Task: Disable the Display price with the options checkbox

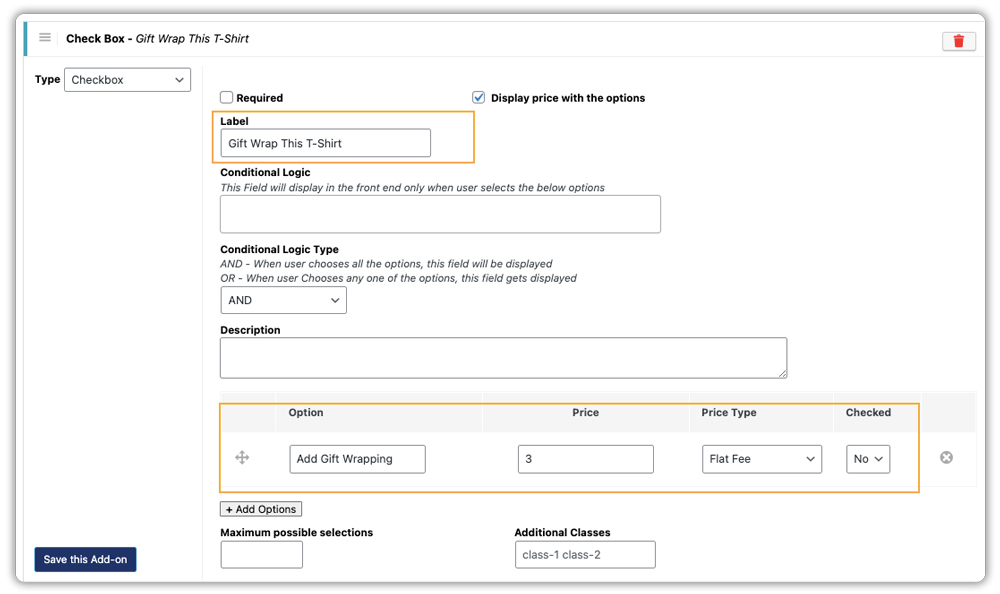Action: click(x=478, y=97)
